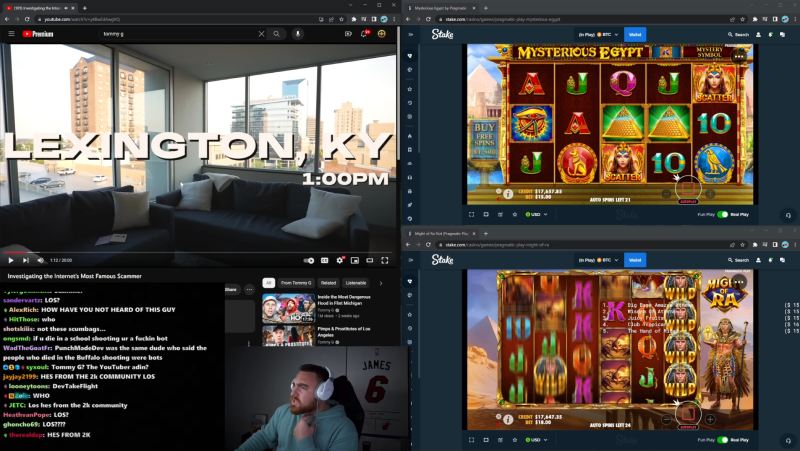Screen dimensions: 800x451
Task: Open Might of Ra game options ellipsis
Action: (739, 282)
